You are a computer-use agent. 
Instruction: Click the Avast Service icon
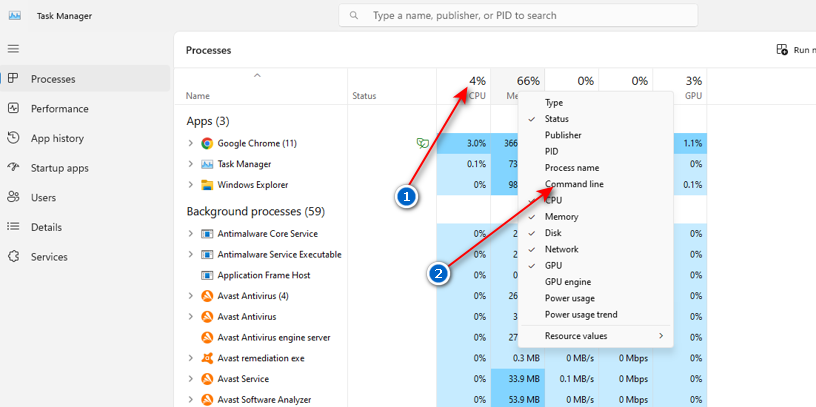(207, 379)
